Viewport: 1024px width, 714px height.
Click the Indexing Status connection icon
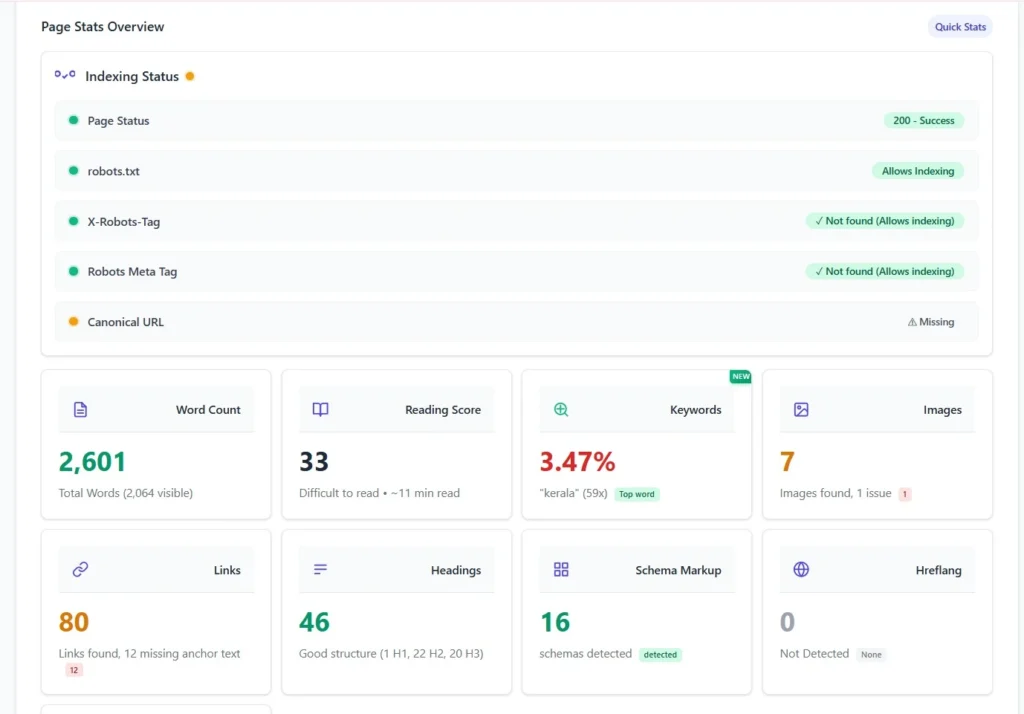(64, 75)
